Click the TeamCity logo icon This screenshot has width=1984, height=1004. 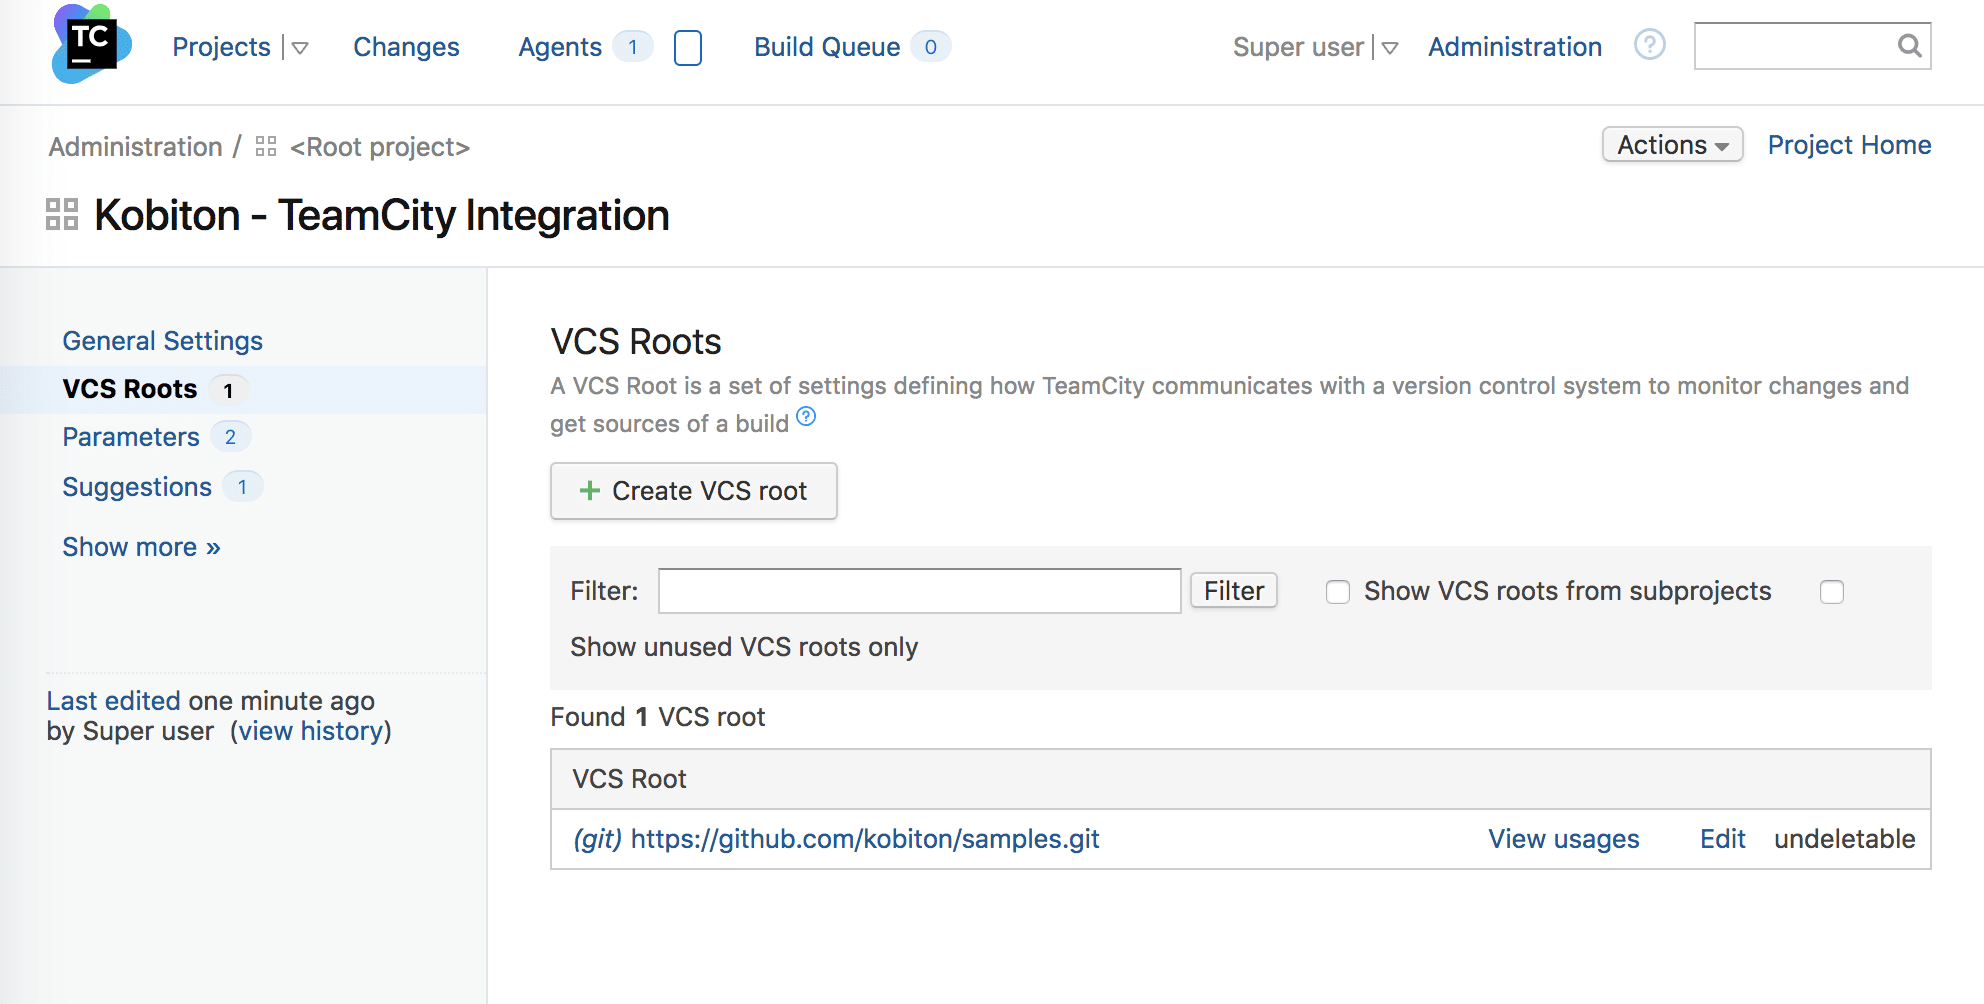click(x=91, y=45)
